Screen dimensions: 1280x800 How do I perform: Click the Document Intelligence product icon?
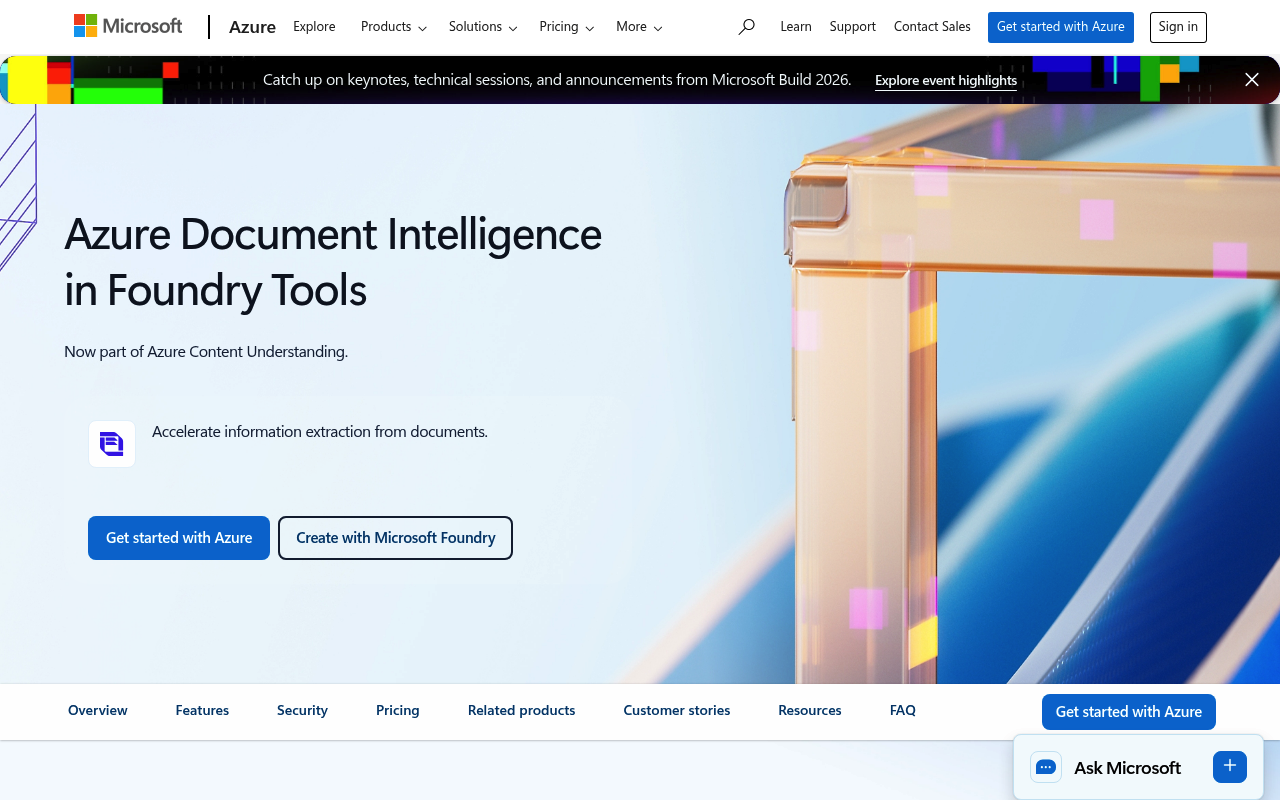(112, 444)
